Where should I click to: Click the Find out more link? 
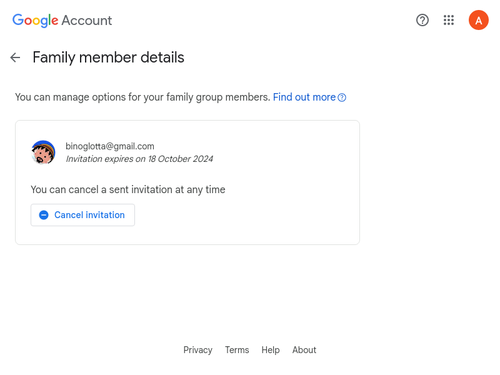click(x=304, y=97)
